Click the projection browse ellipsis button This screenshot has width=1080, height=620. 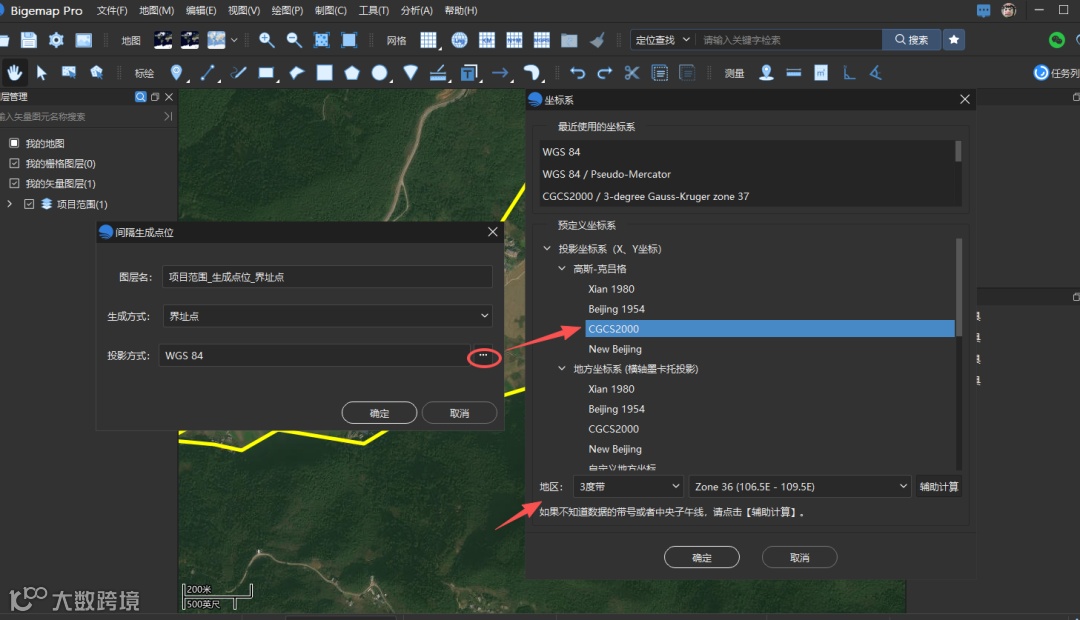(x=484, y=355)
